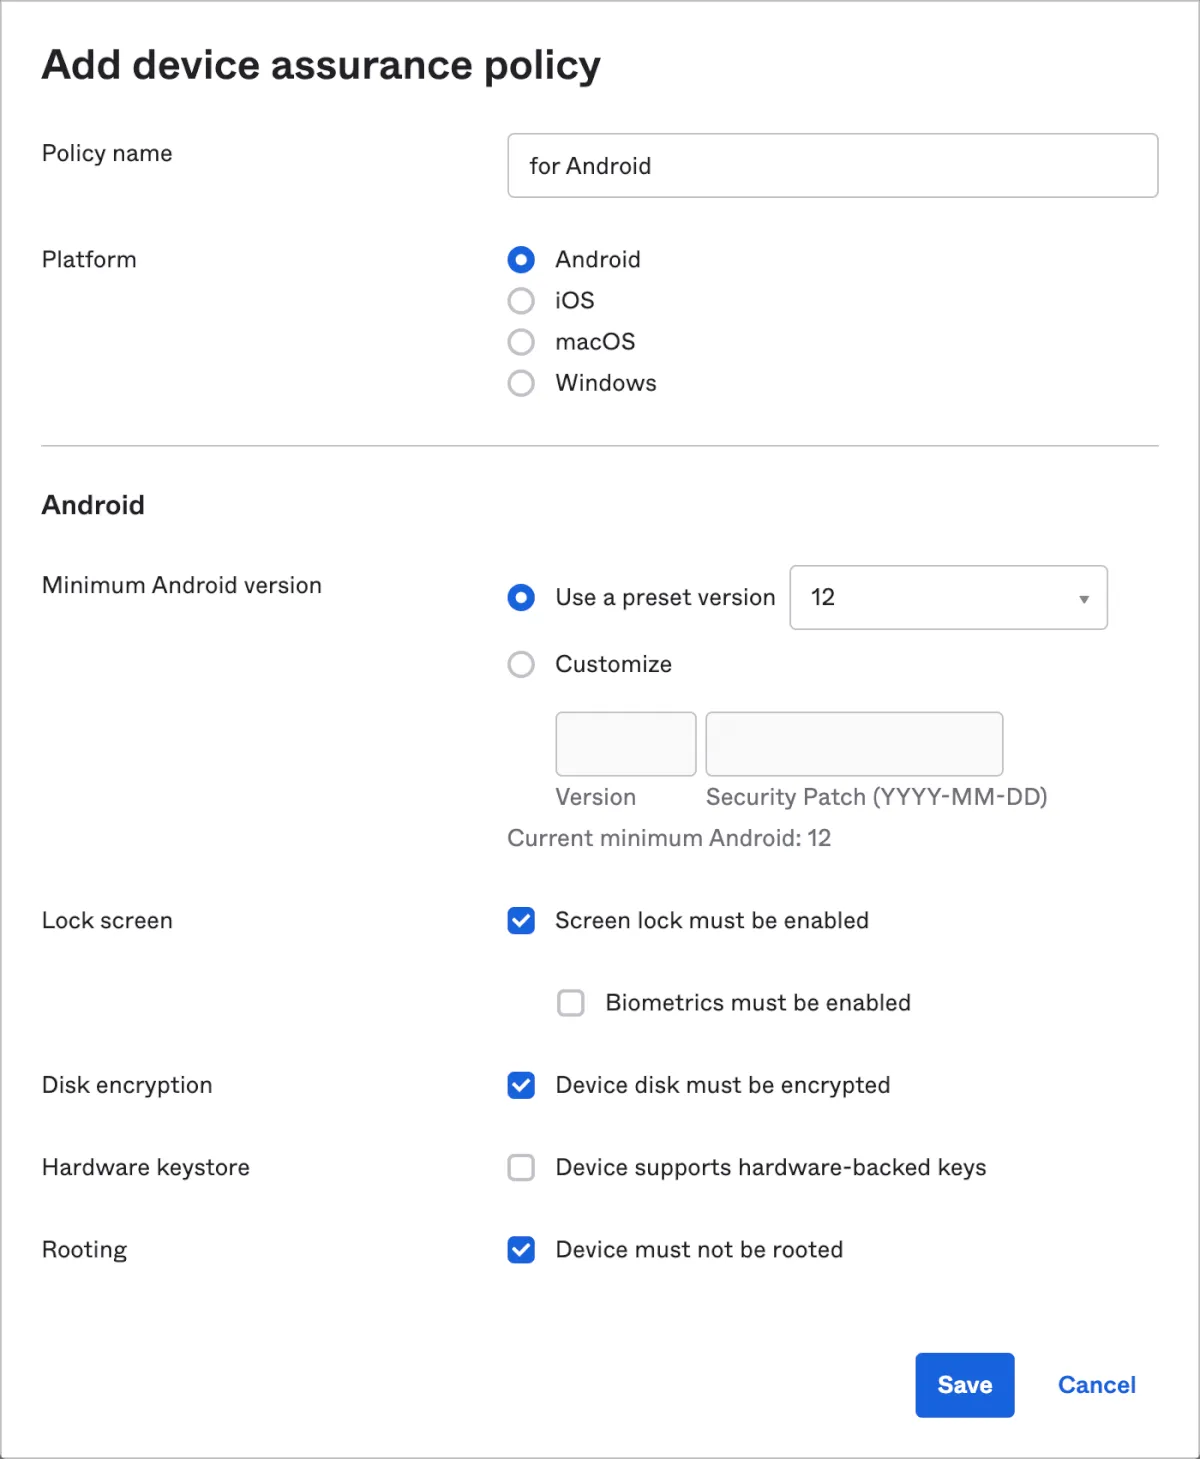
Task: Focus the Security Patch date field
Action: [x=854, y=744]
